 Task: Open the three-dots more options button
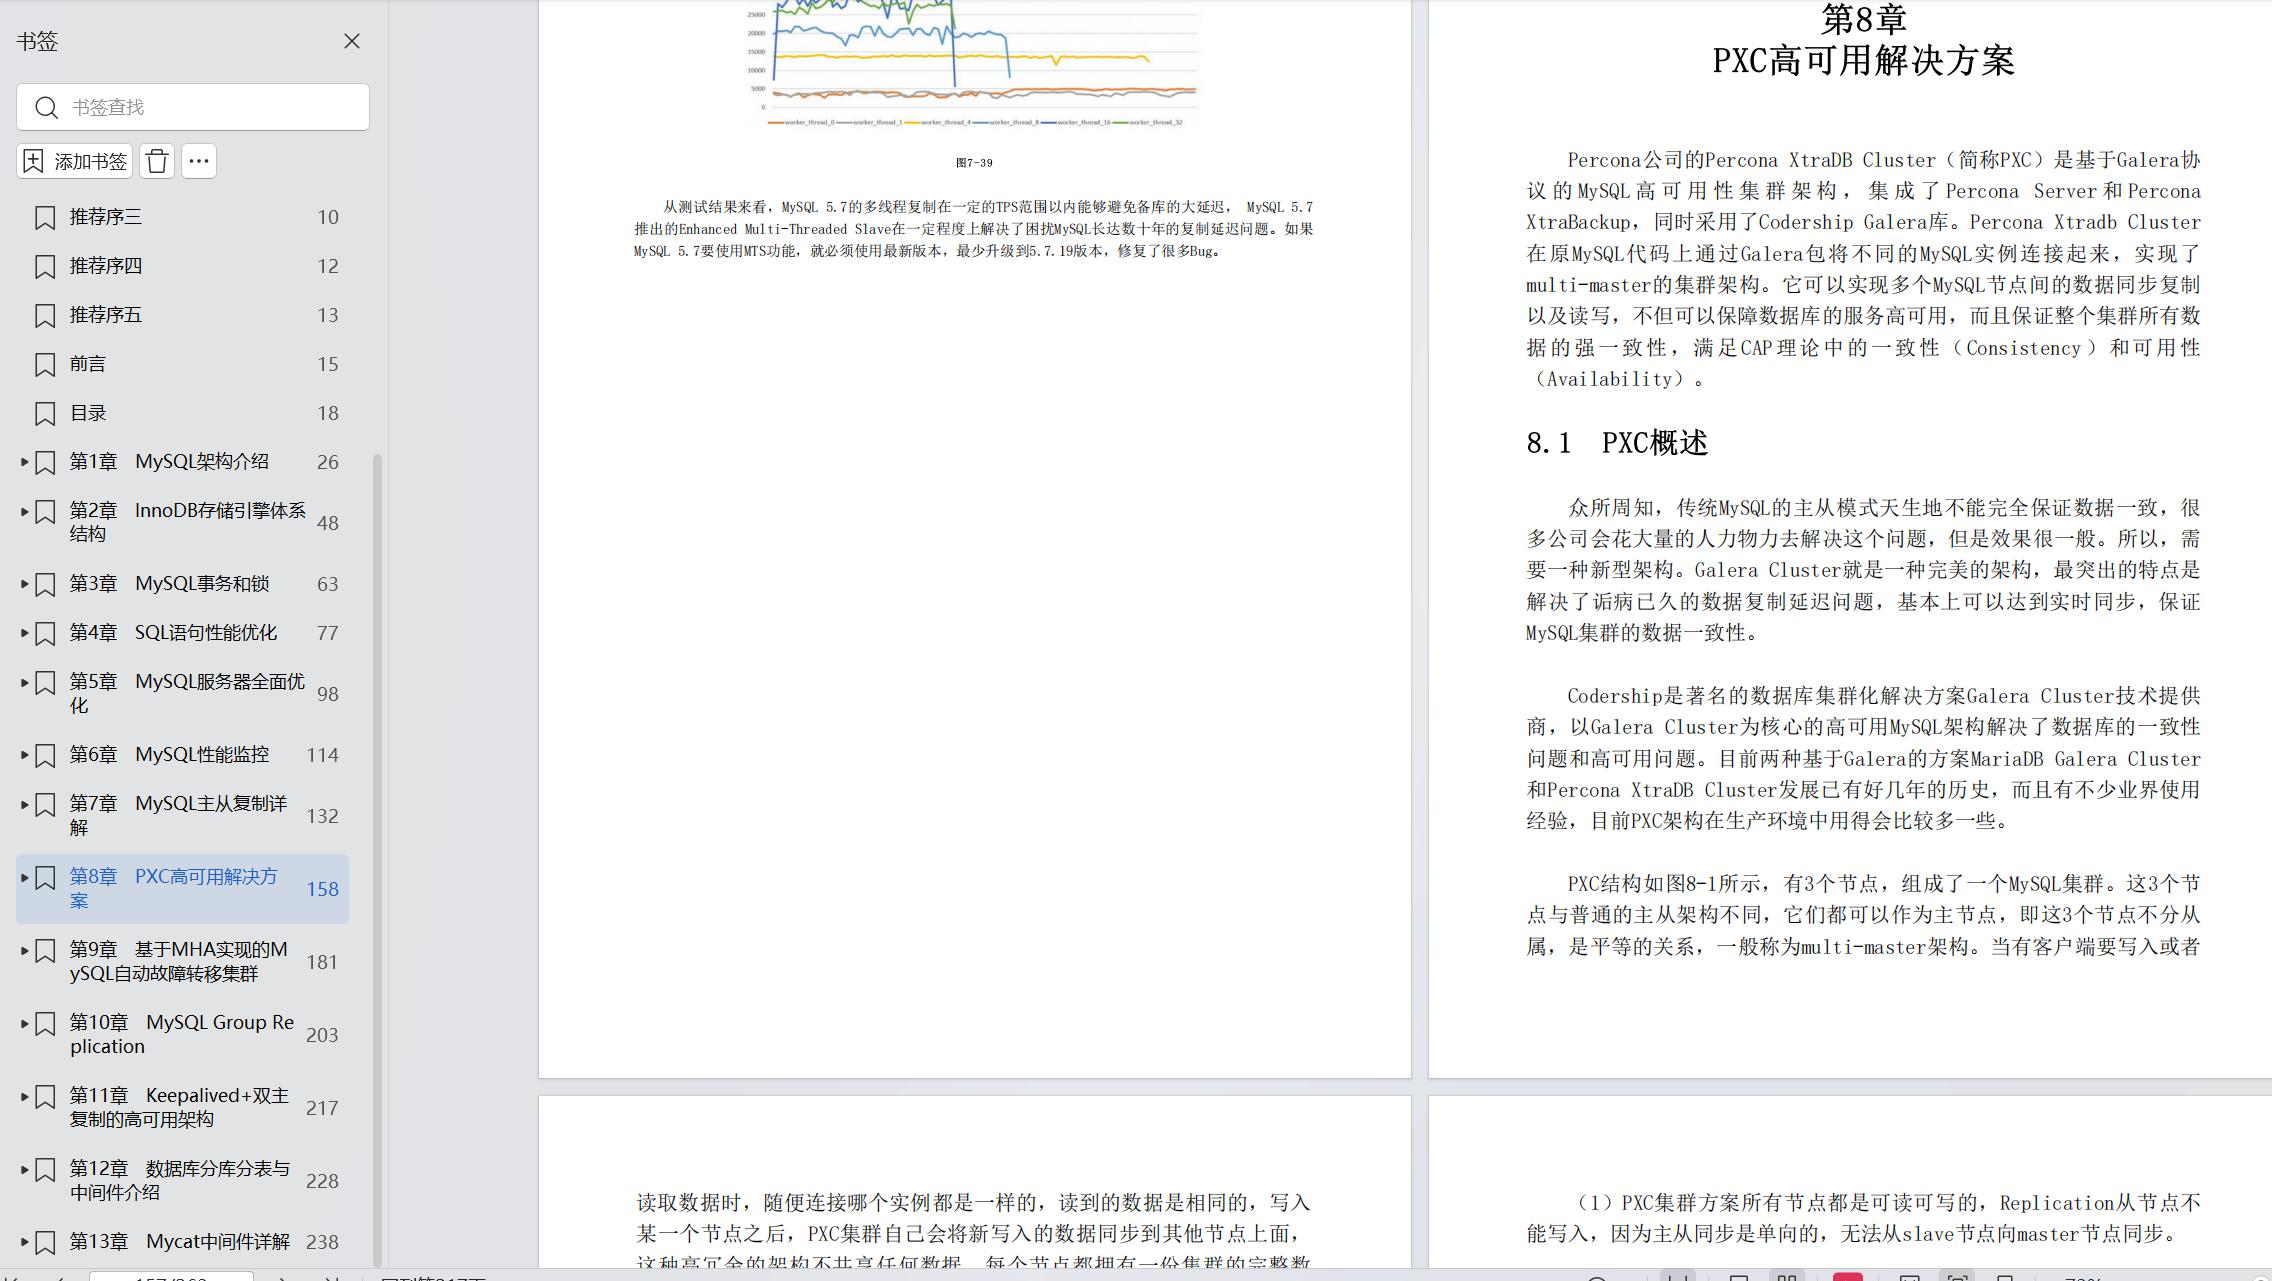click(x=199, y=161)
